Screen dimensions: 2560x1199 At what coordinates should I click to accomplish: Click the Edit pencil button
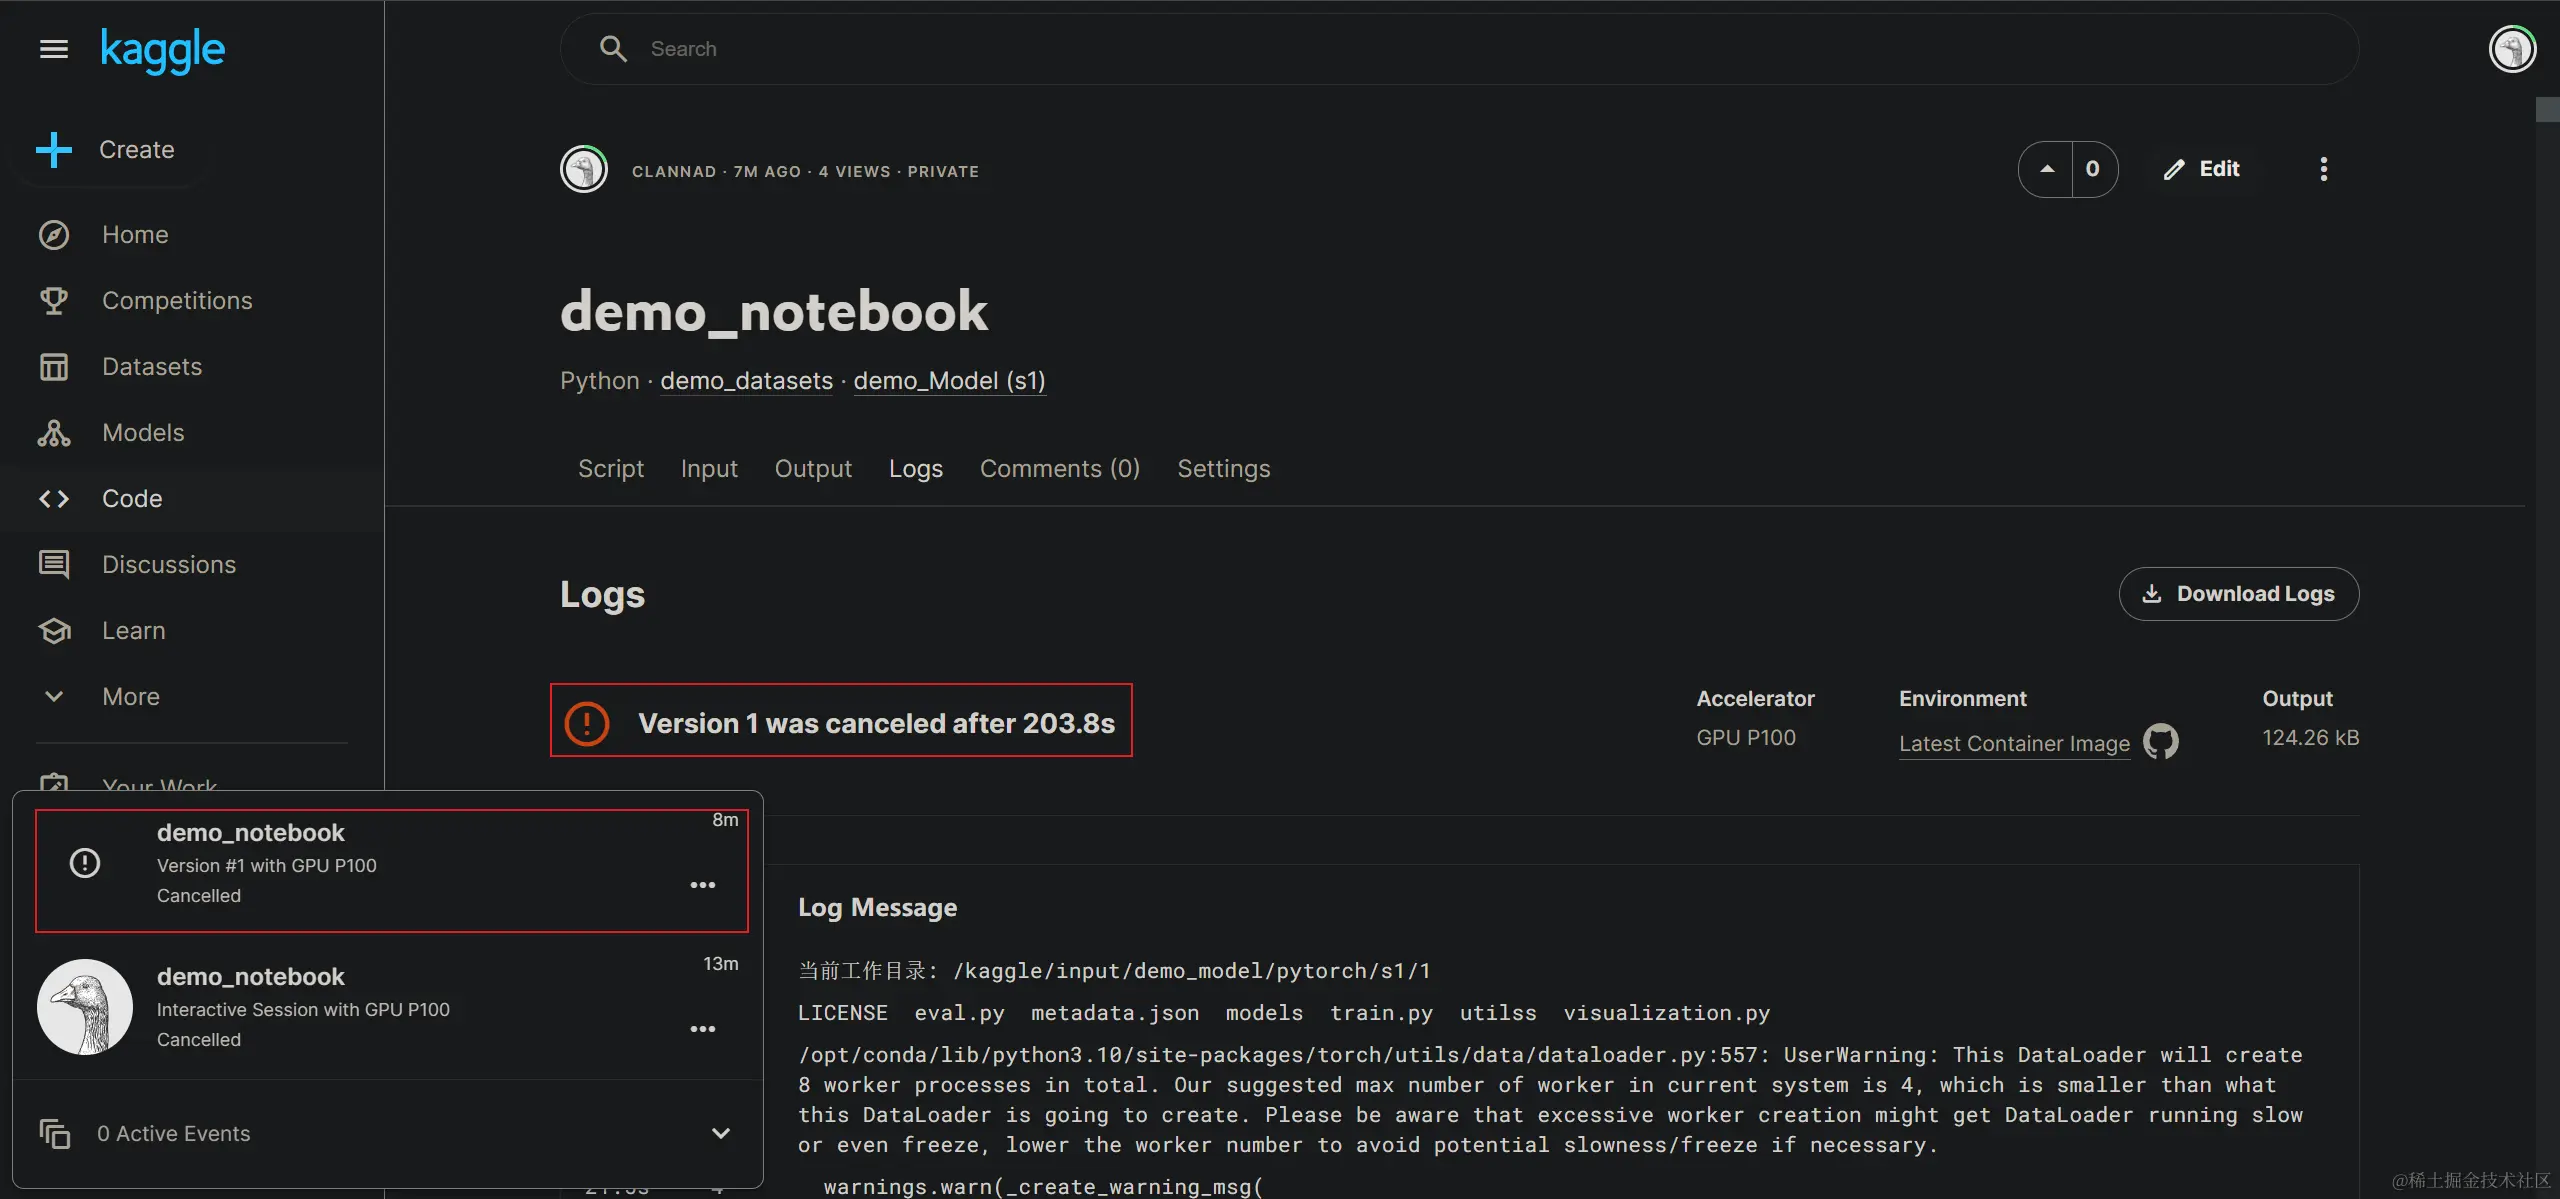point(2202,169)
